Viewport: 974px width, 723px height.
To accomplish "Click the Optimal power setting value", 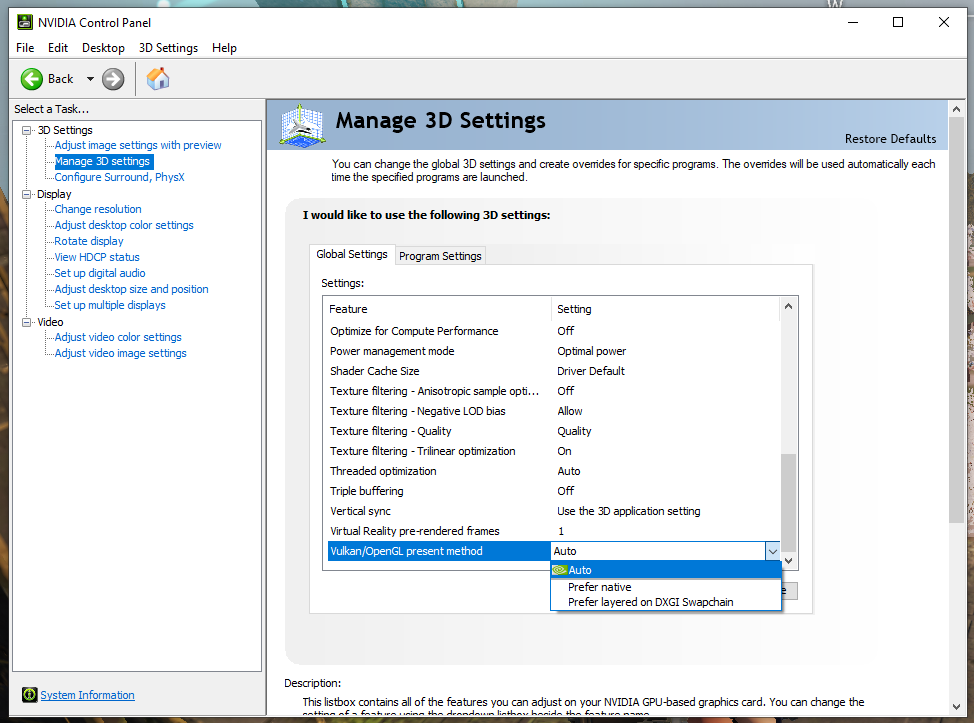I will (x=591, y=351).
